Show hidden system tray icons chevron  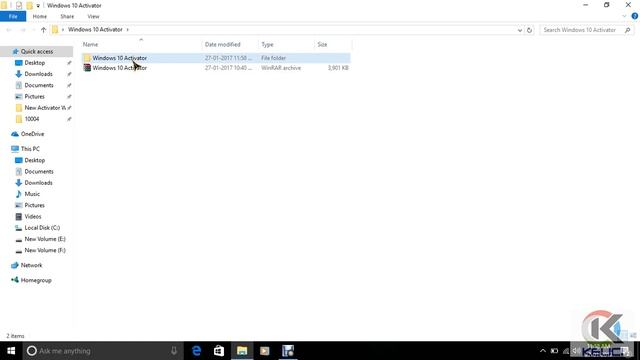pos(542,351)
